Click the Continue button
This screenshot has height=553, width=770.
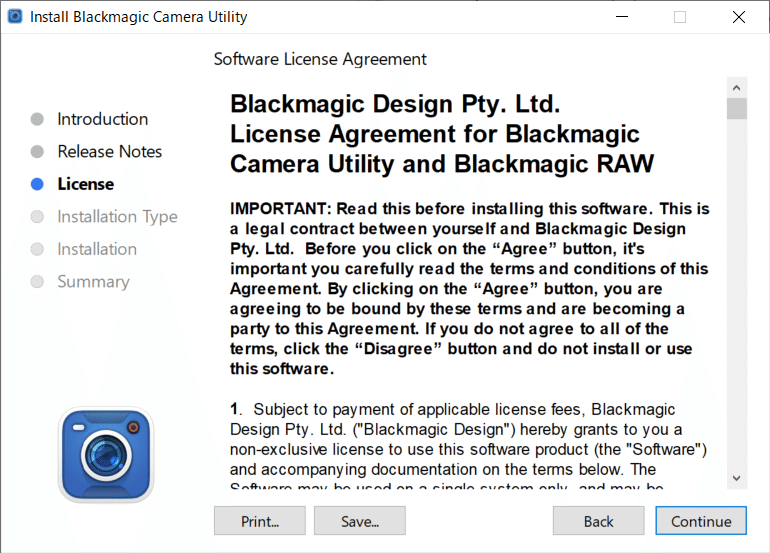click(701, 521)
